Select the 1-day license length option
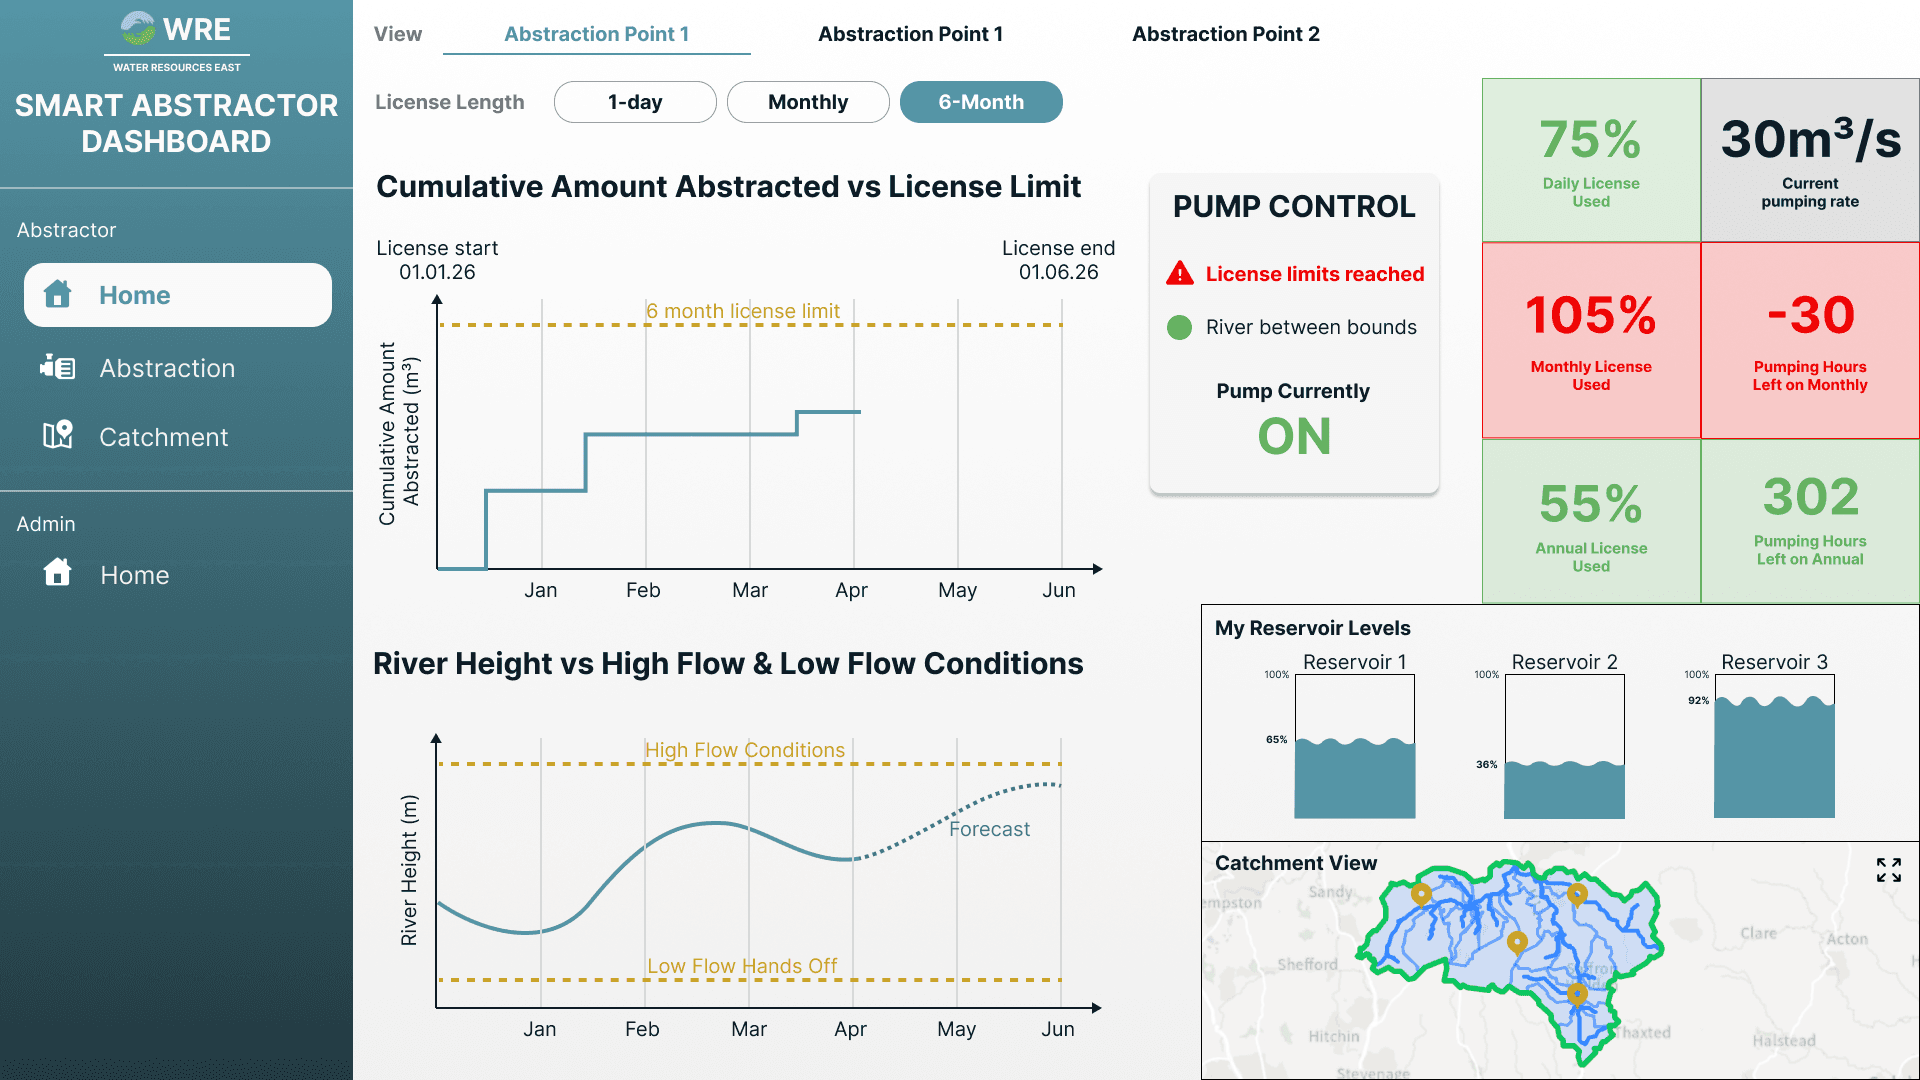The width and height of the screenshot is (1920, 1080). 635,101
